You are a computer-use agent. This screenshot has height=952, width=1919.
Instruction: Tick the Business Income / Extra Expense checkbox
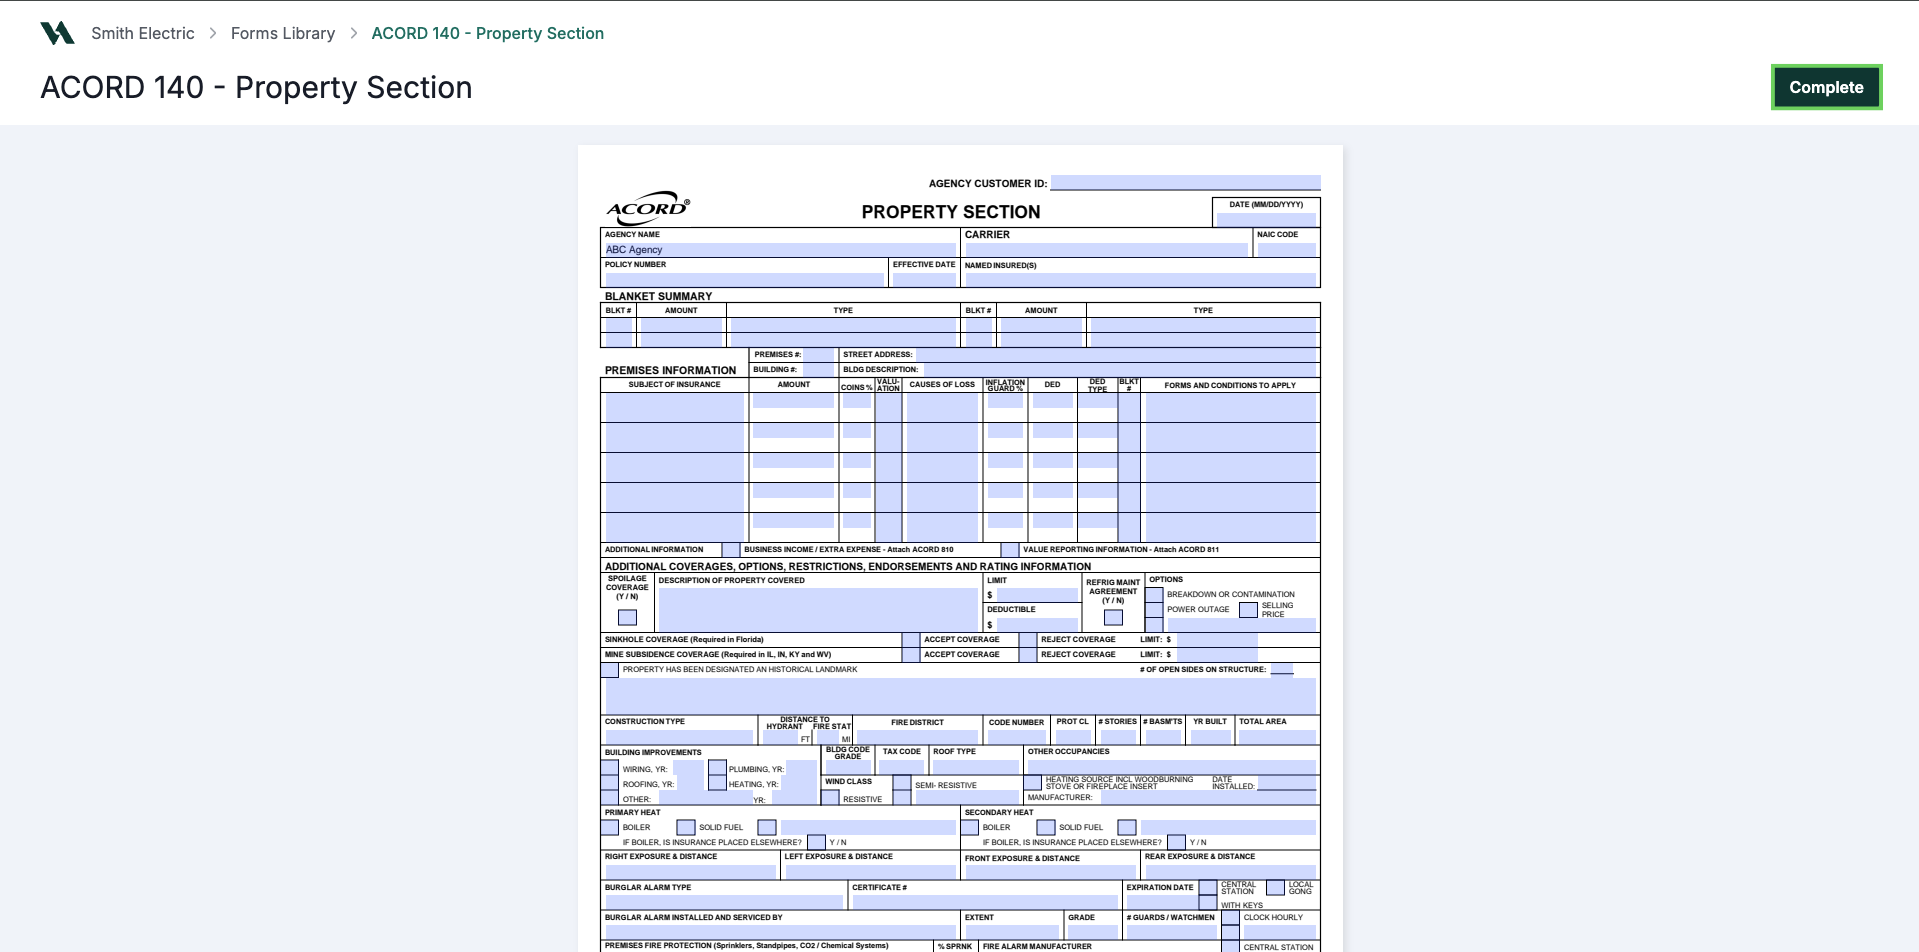[731, 550]
